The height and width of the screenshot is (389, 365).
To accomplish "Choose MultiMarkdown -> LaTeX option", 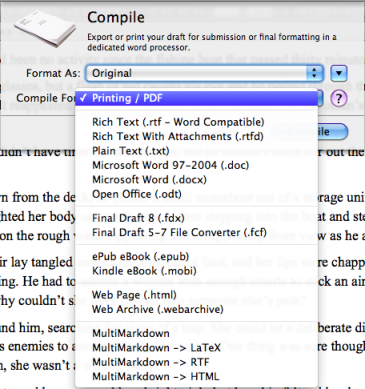I will click(x=197, y=348).
